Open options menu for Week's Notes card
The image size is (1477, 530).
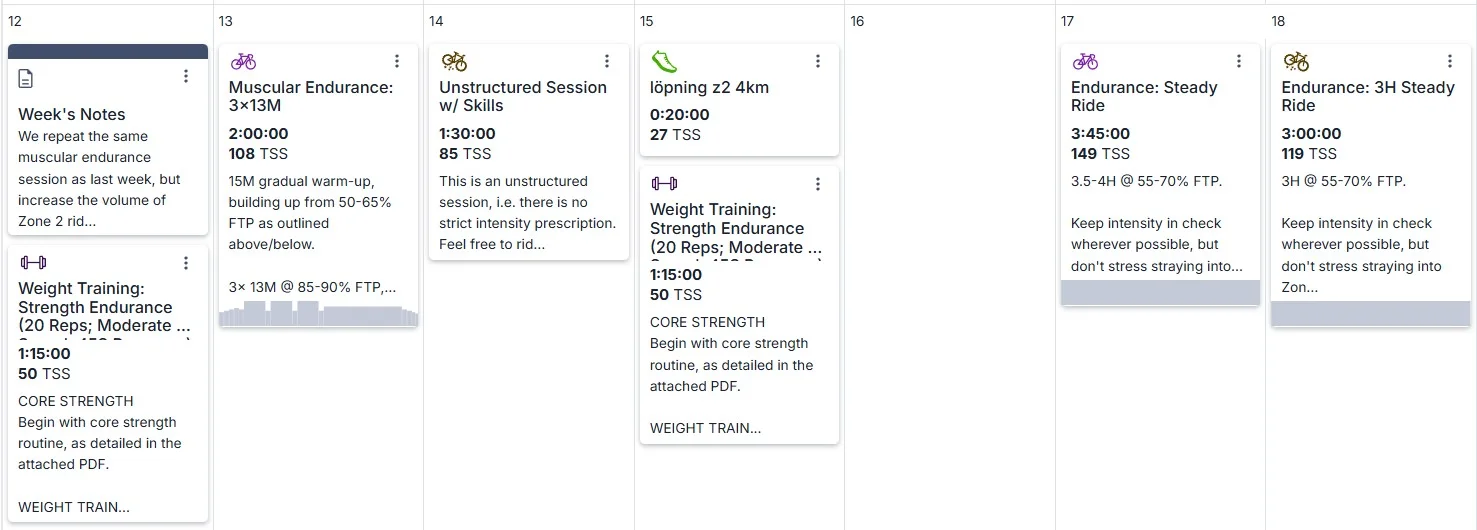coord(186,77)
